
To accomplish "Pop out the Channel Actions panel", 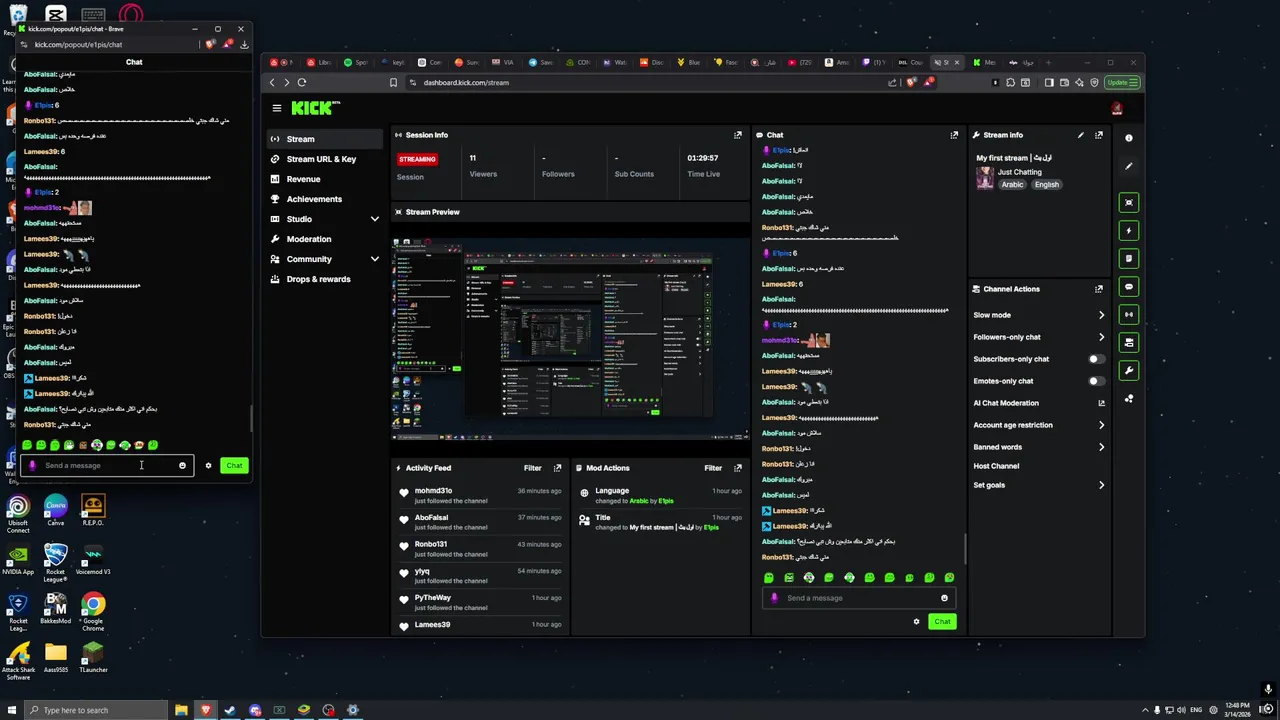I will (1099, 289).
